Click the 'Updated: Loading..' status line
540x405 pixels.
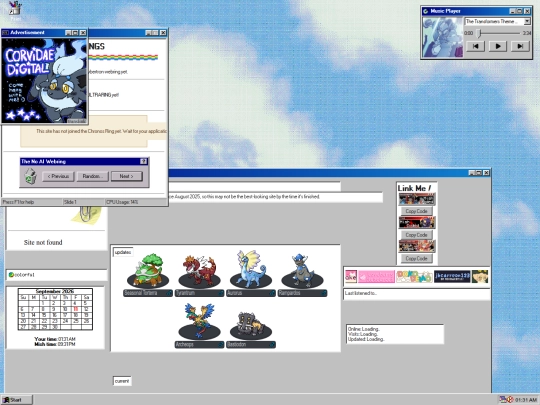366,339
